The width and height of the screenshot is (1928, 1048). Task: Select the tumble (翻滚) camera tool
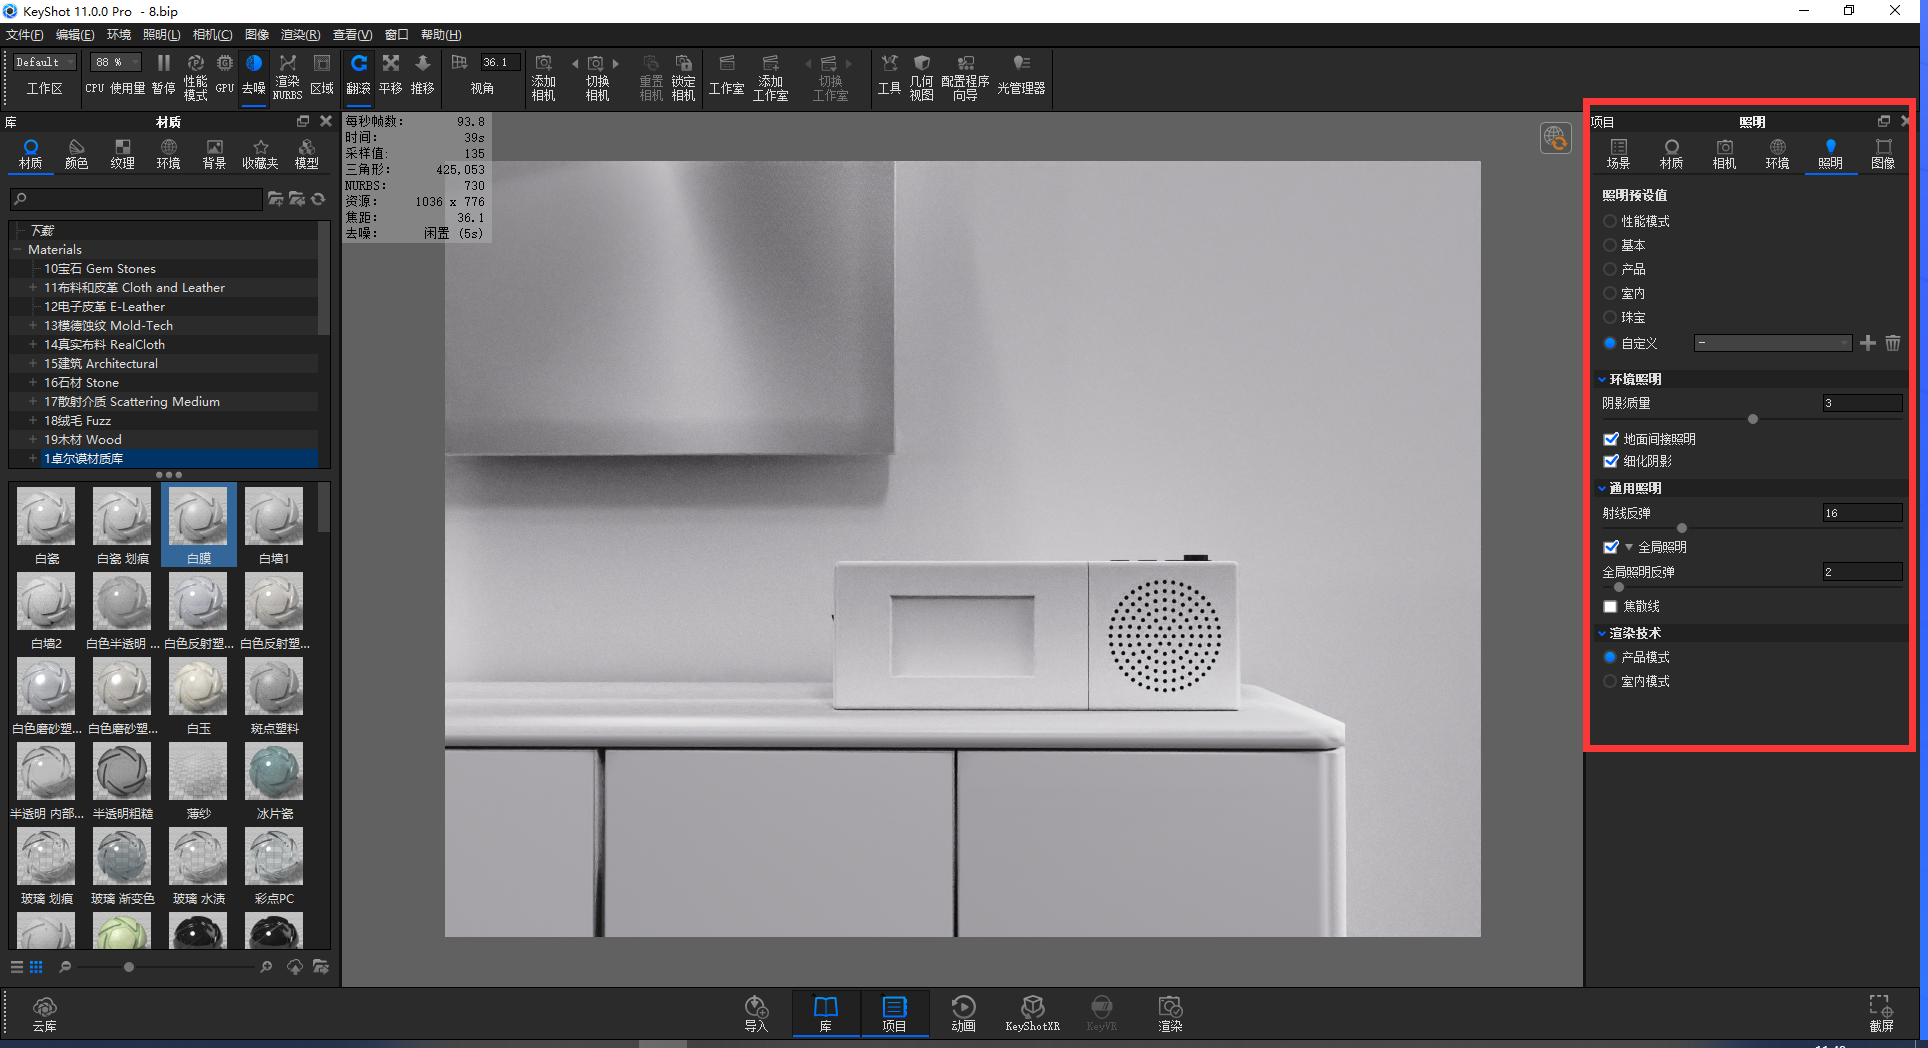tap(358, 75)
